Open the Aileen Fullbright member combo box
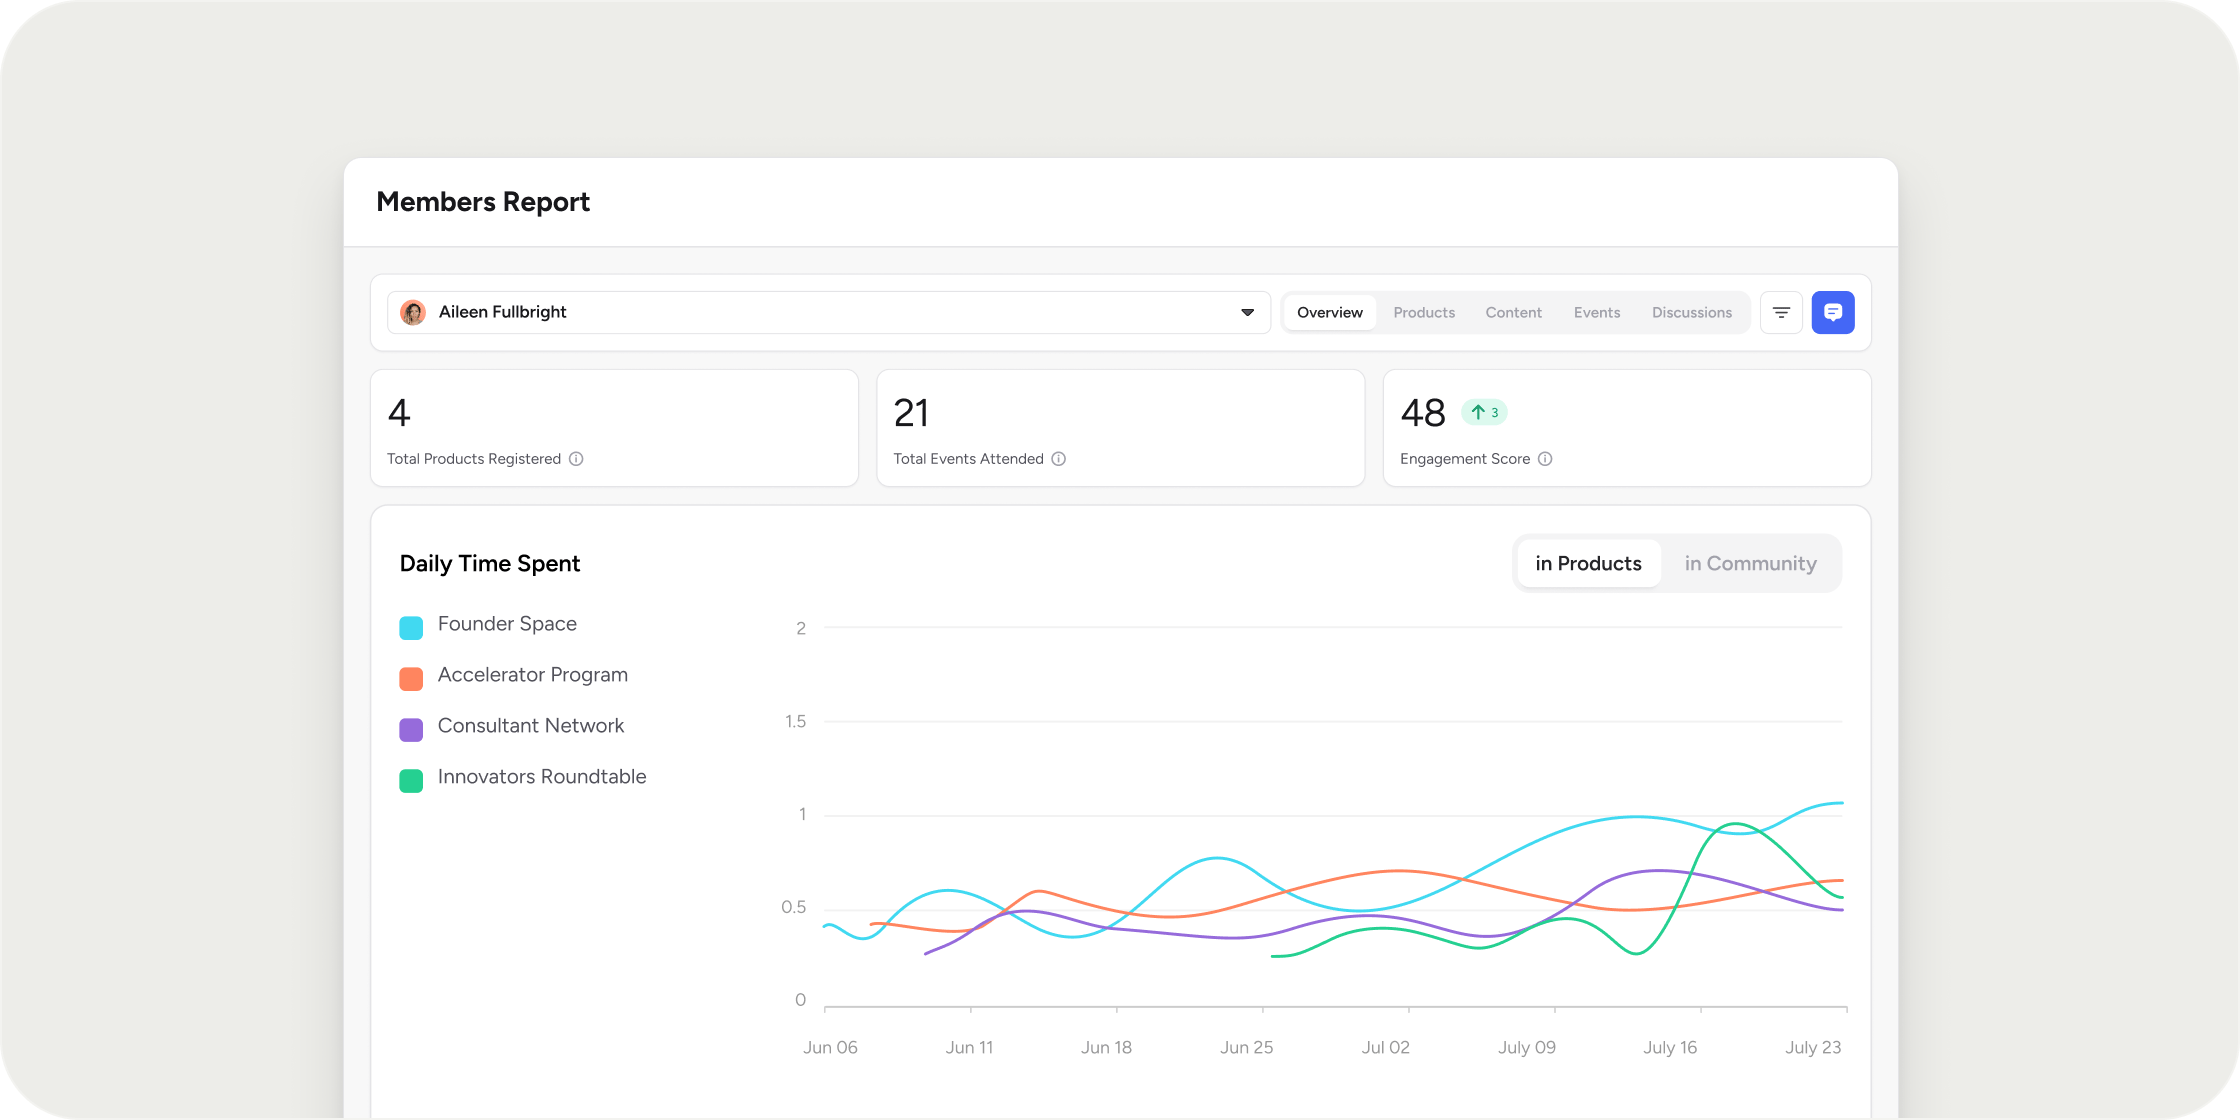This screenshot has height=1120, width=2240. point(829,313)
